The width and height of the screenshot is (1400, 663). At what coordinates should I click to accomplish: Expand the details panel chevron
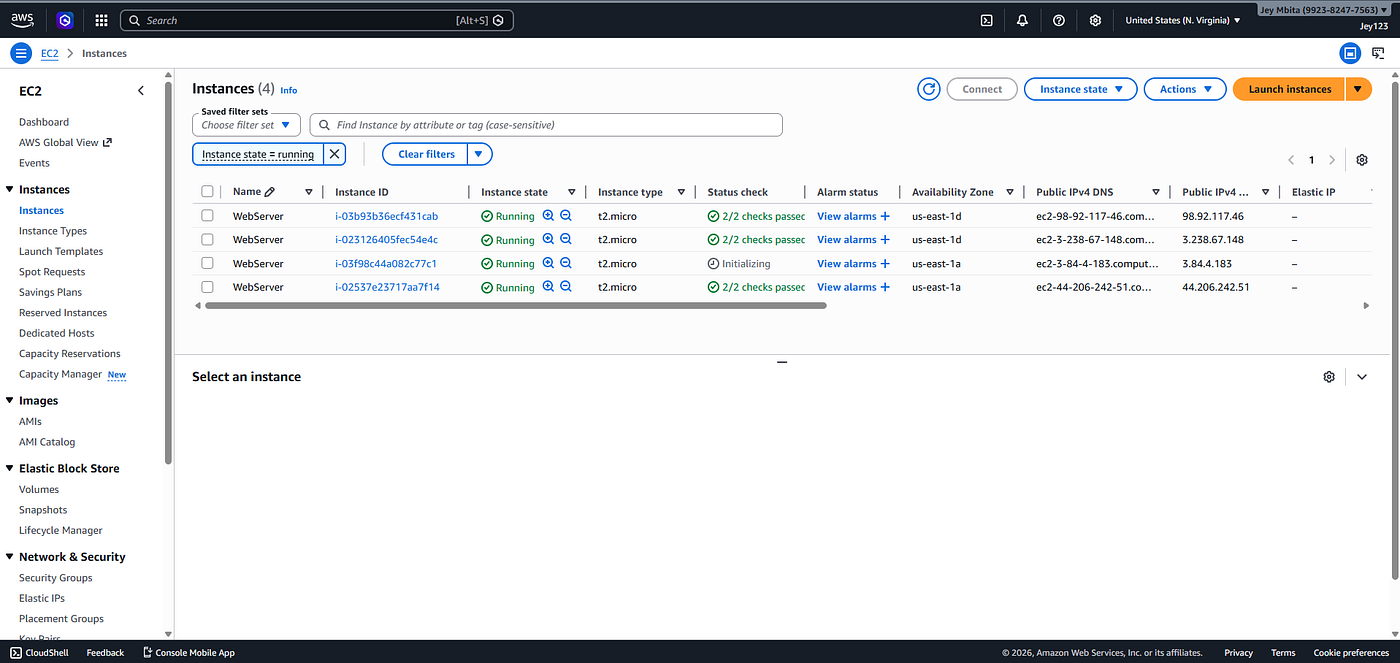click(1362, 377)
